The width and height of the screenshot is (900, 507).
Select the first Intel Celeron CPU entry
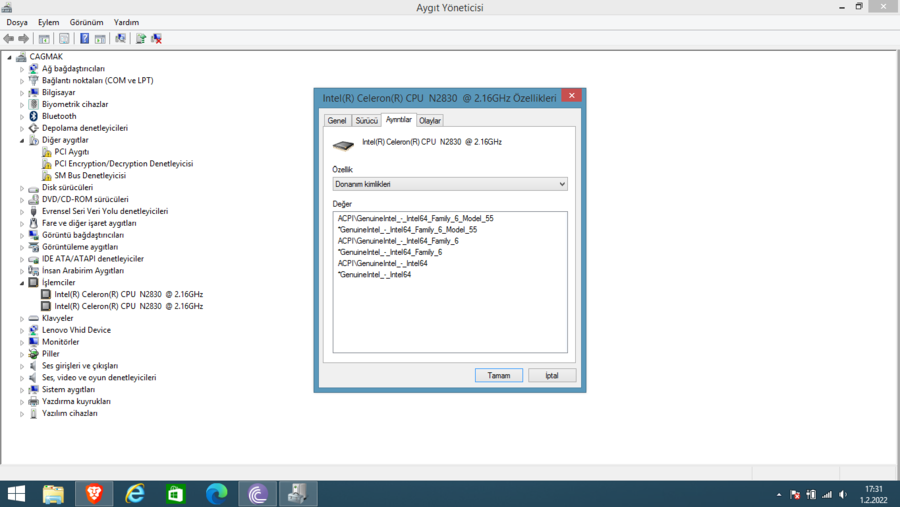(129, 294)
